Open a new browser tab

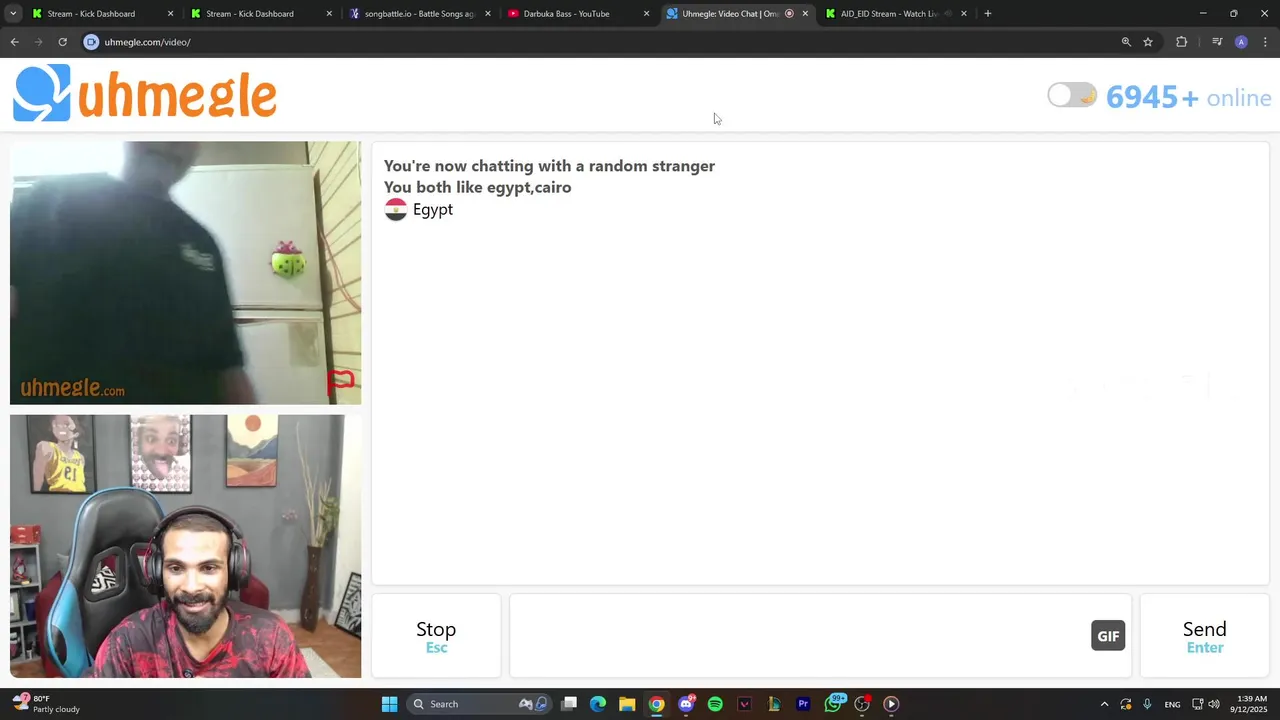(987, 14)
